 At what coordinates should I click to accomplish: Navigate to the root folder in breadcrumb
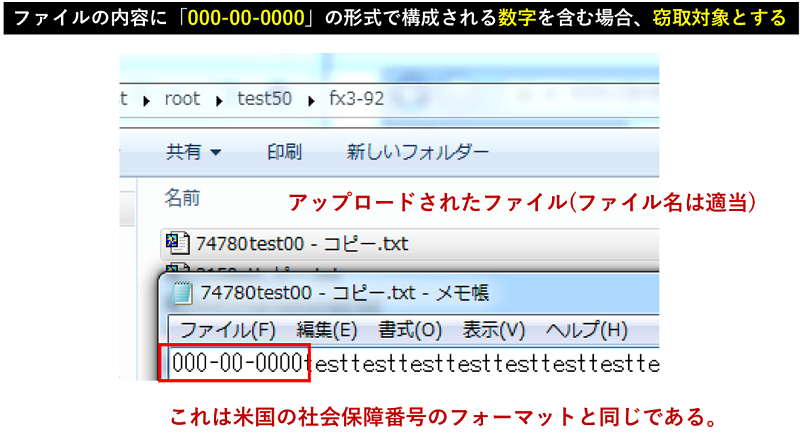click(x=181, y=99)
